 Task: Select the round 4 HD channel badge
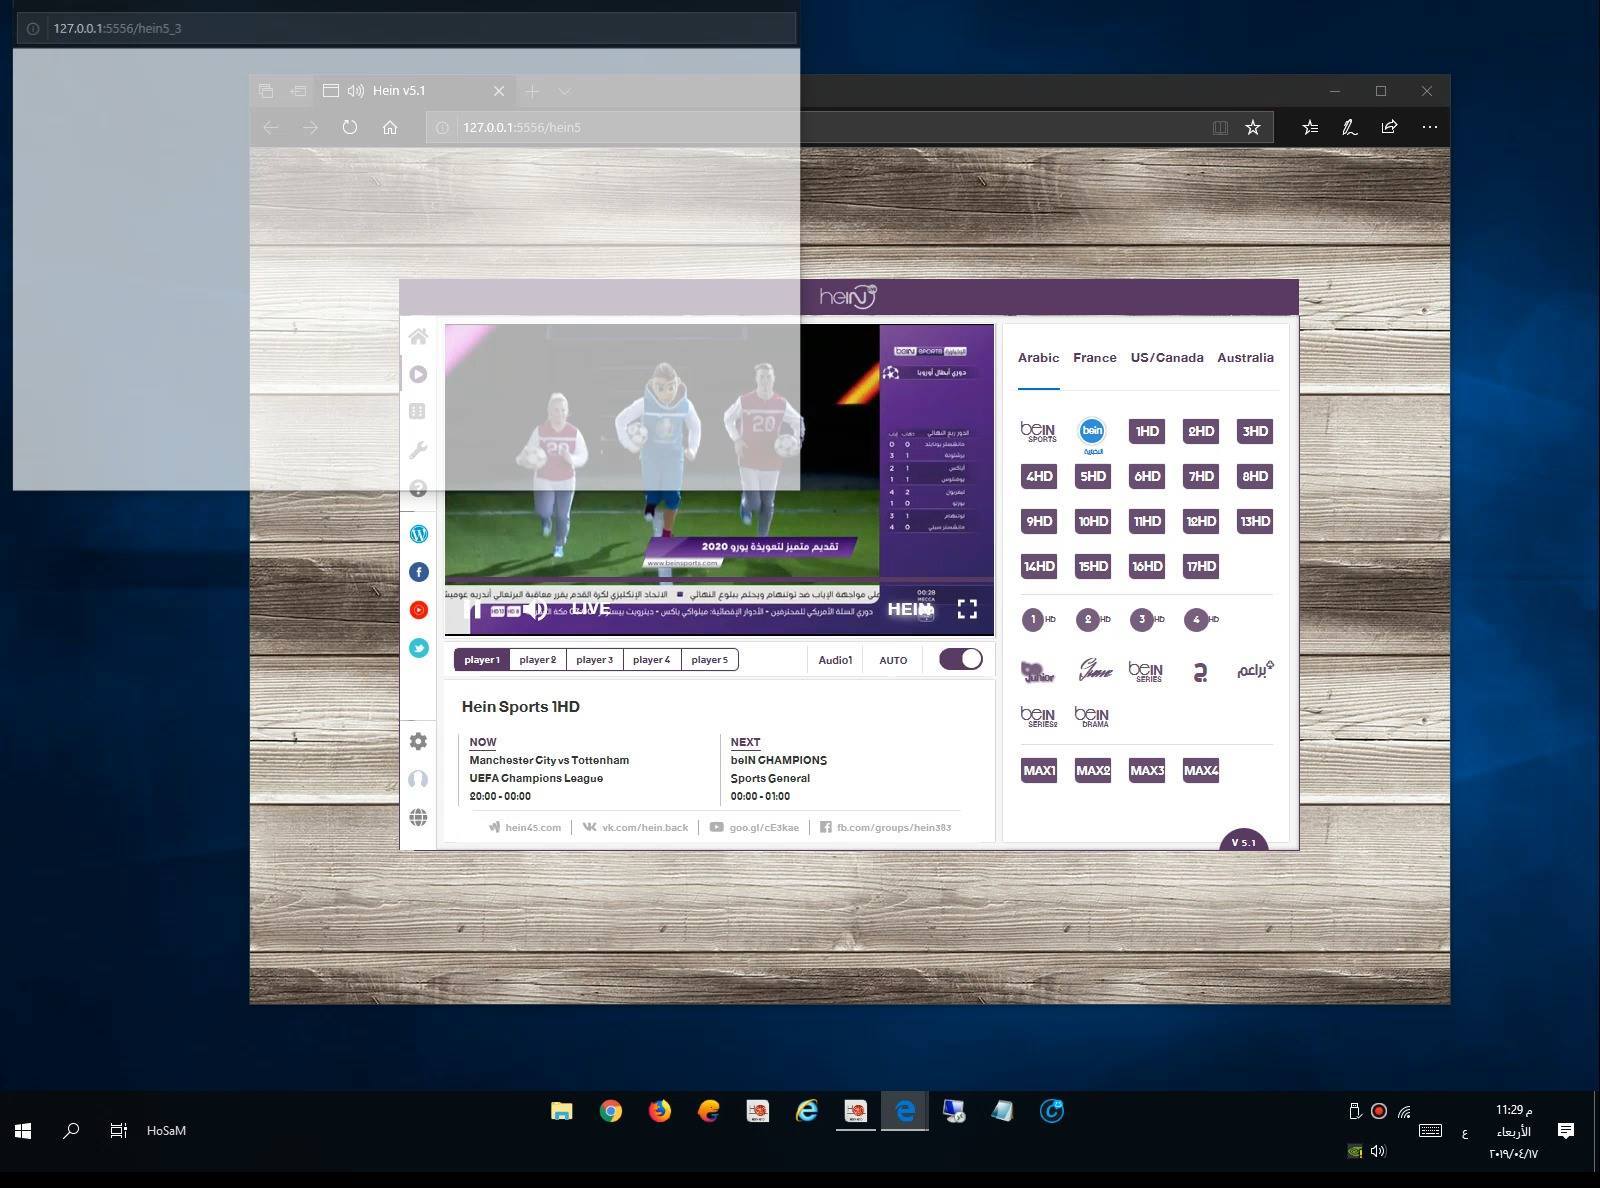[1200, 620]
